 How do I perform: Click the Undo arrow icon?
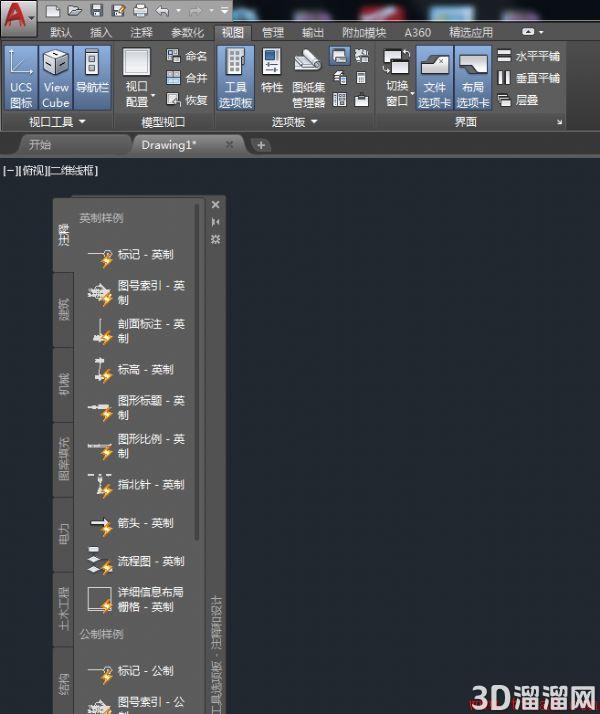click(162, 10)
